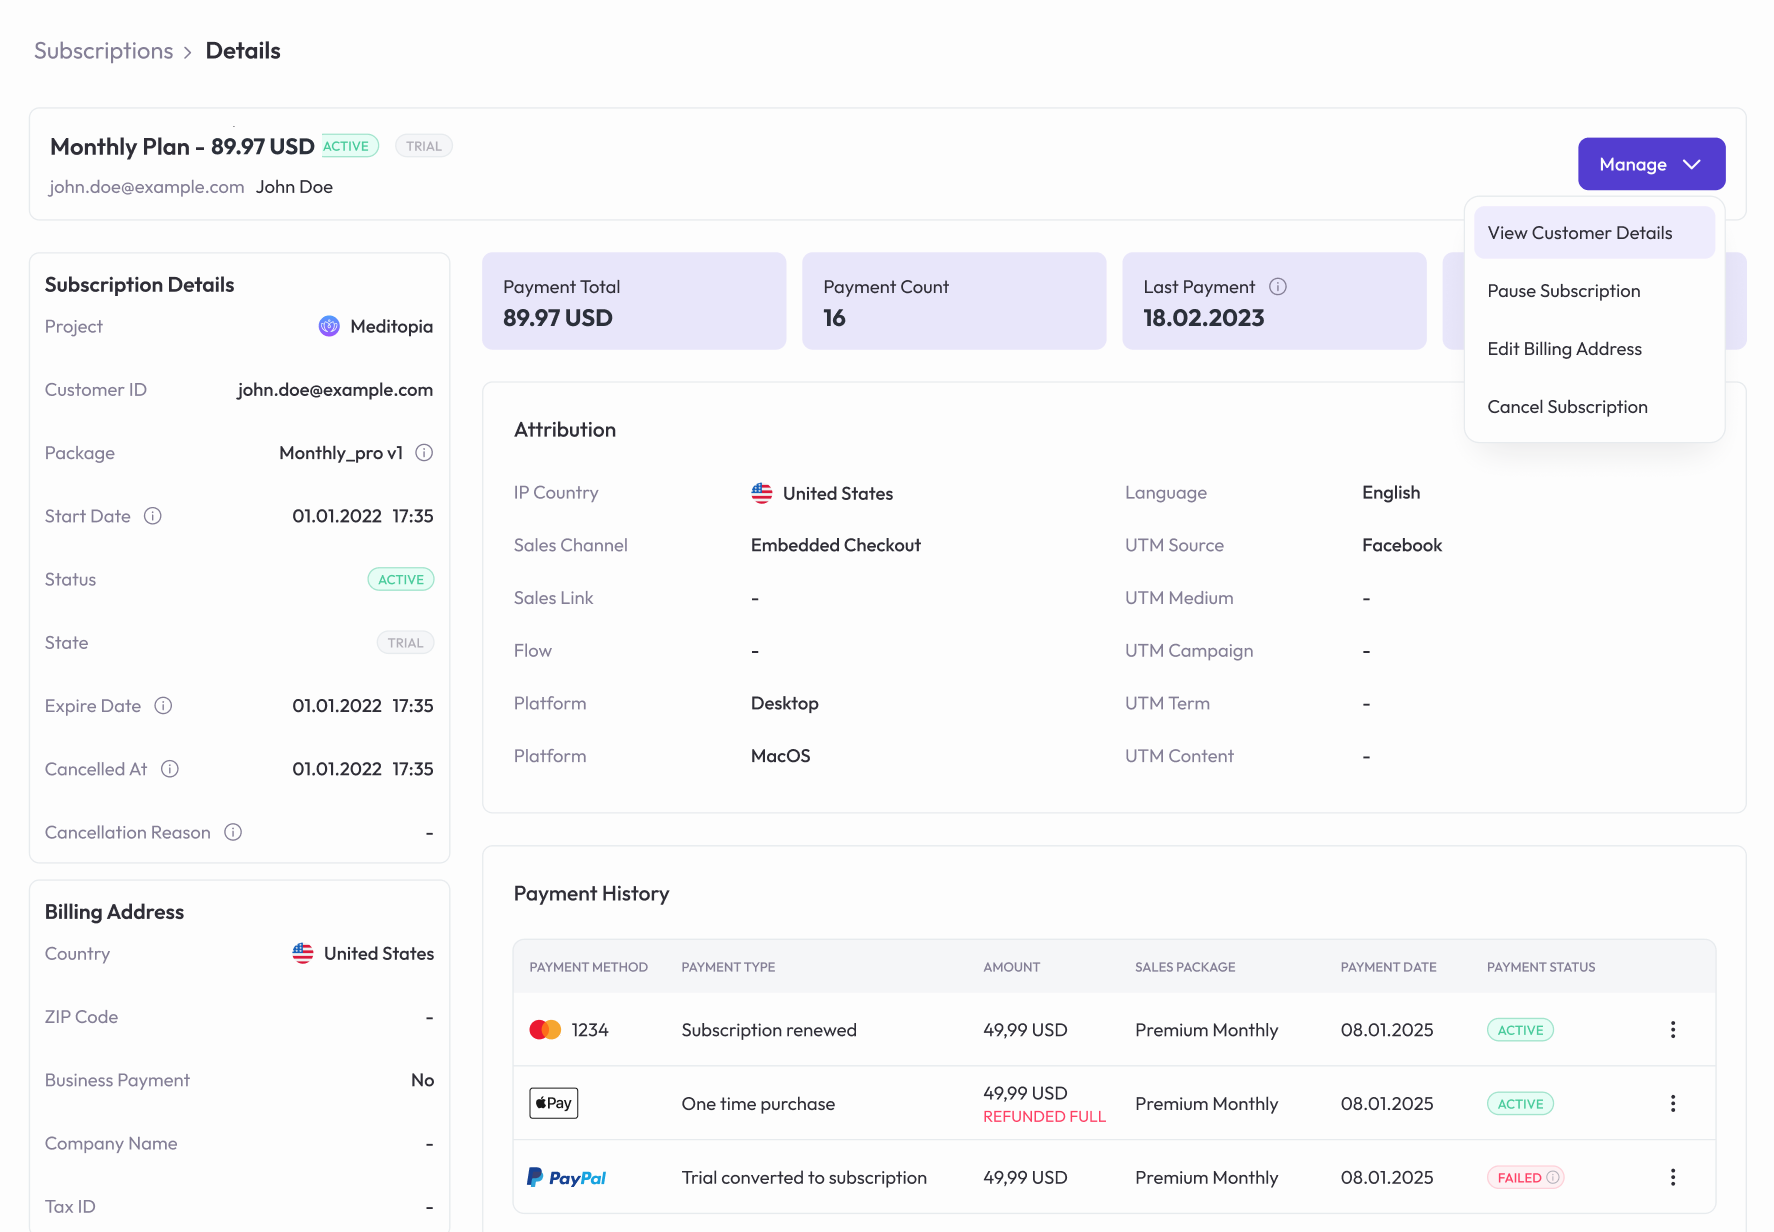
Task: Click the Cancelled At info icon
Action: pyautogui.click(x=170, y=769)
